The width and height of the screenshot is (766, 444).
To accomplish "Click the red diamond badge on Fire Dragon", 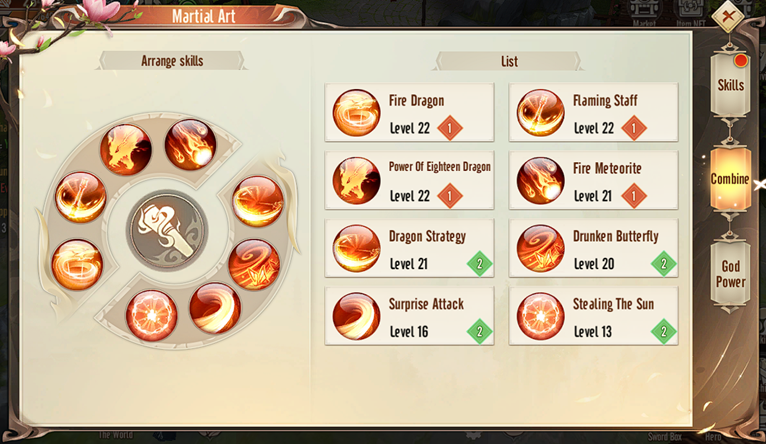I will click(x=449, y=128).
